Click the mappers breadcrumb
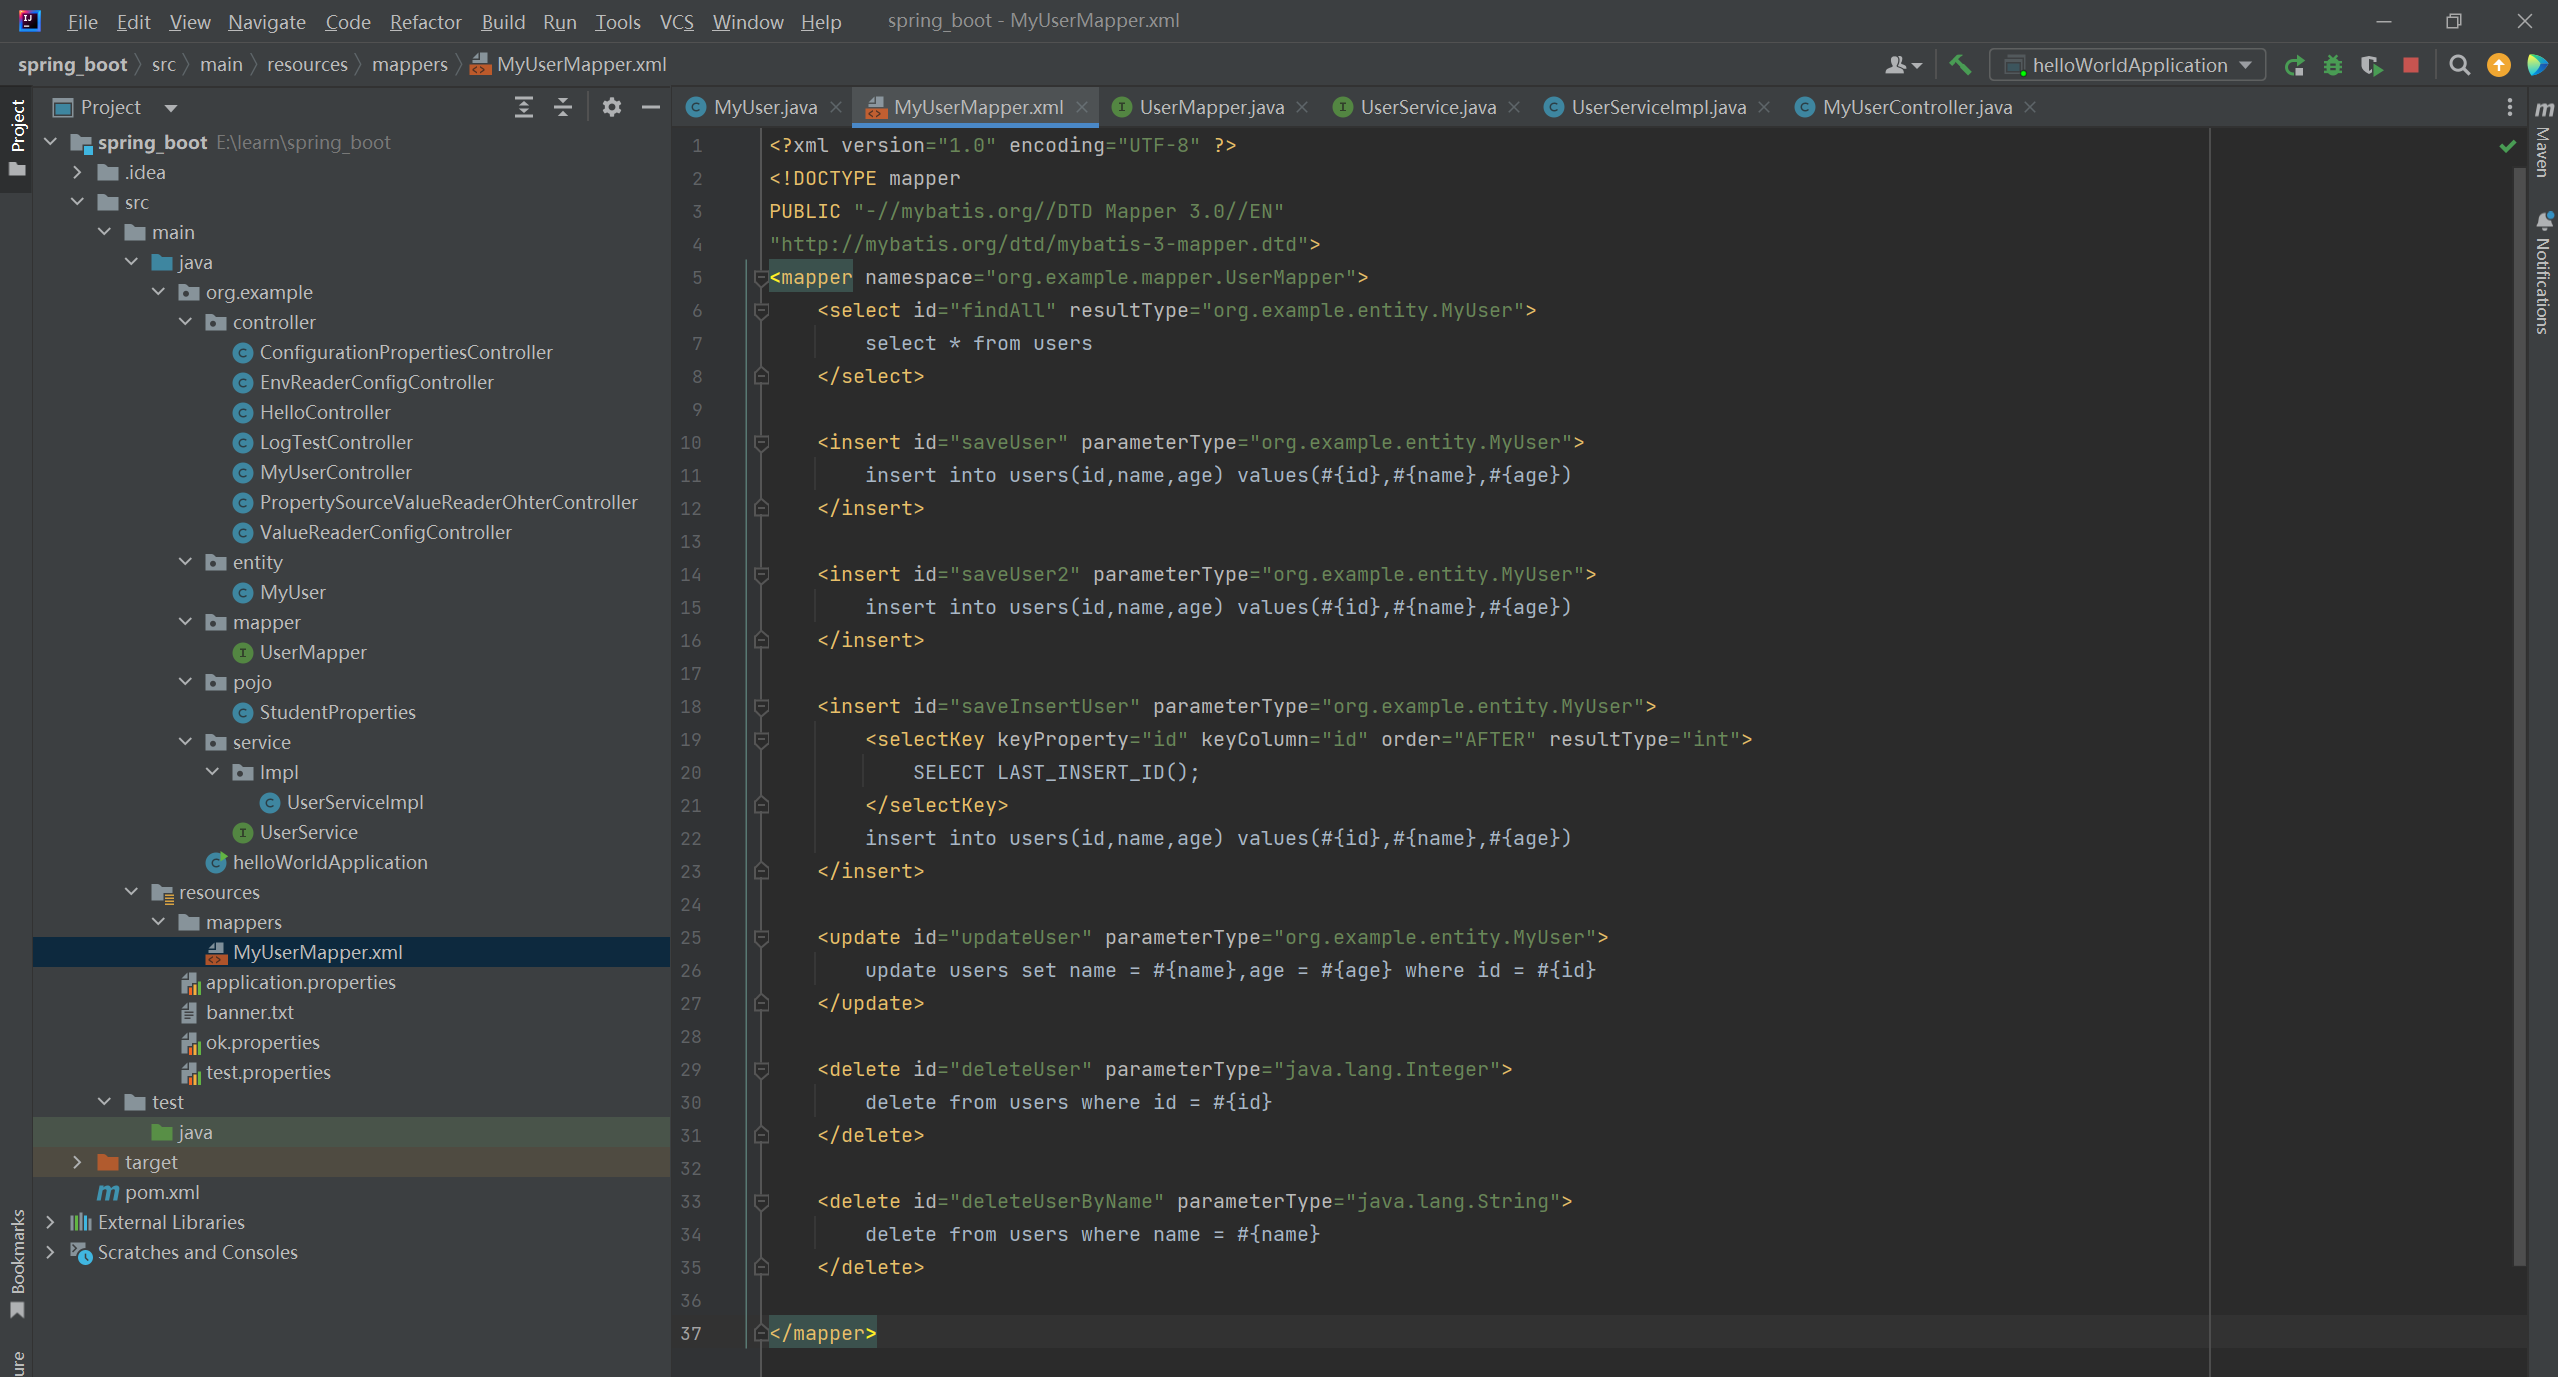Image resolution: width=2558 pixels, height=1377 pixels. (x=409, y=64)
